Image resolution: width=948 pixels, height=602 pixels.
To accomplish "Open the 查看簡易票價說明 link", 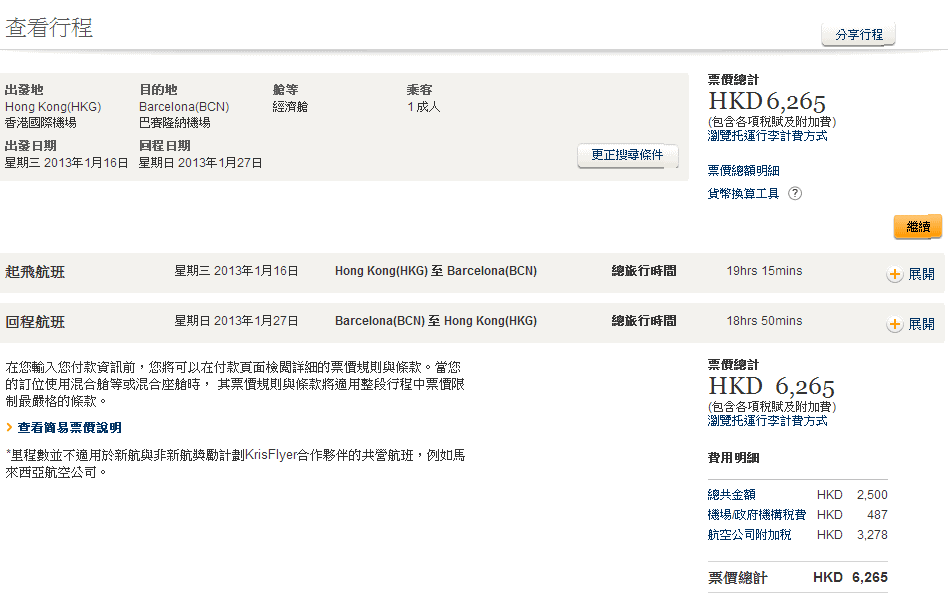I will (x=69, y=428).
